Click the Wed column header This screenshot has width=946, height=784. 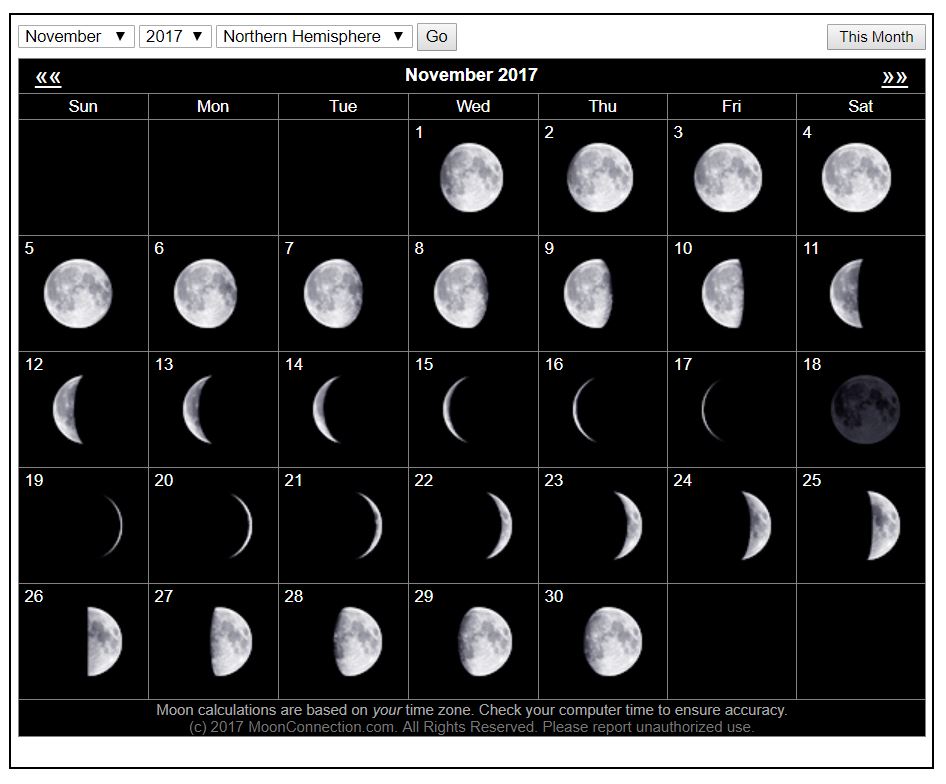(472, 106)
